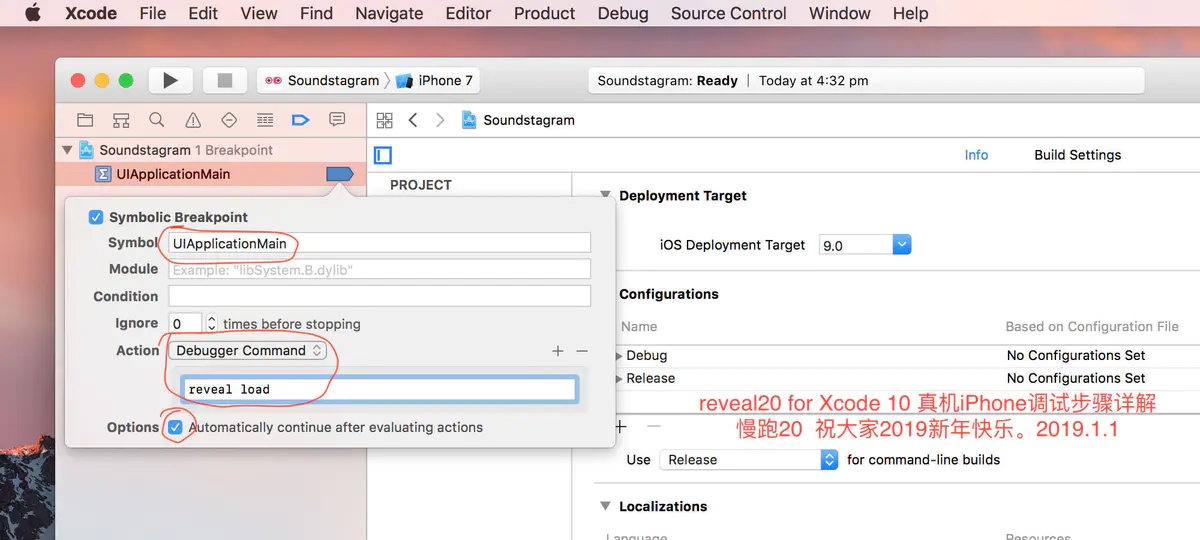Run the app with the Play button
This screenshot has width=1200, height=540.
coord(170,80)
